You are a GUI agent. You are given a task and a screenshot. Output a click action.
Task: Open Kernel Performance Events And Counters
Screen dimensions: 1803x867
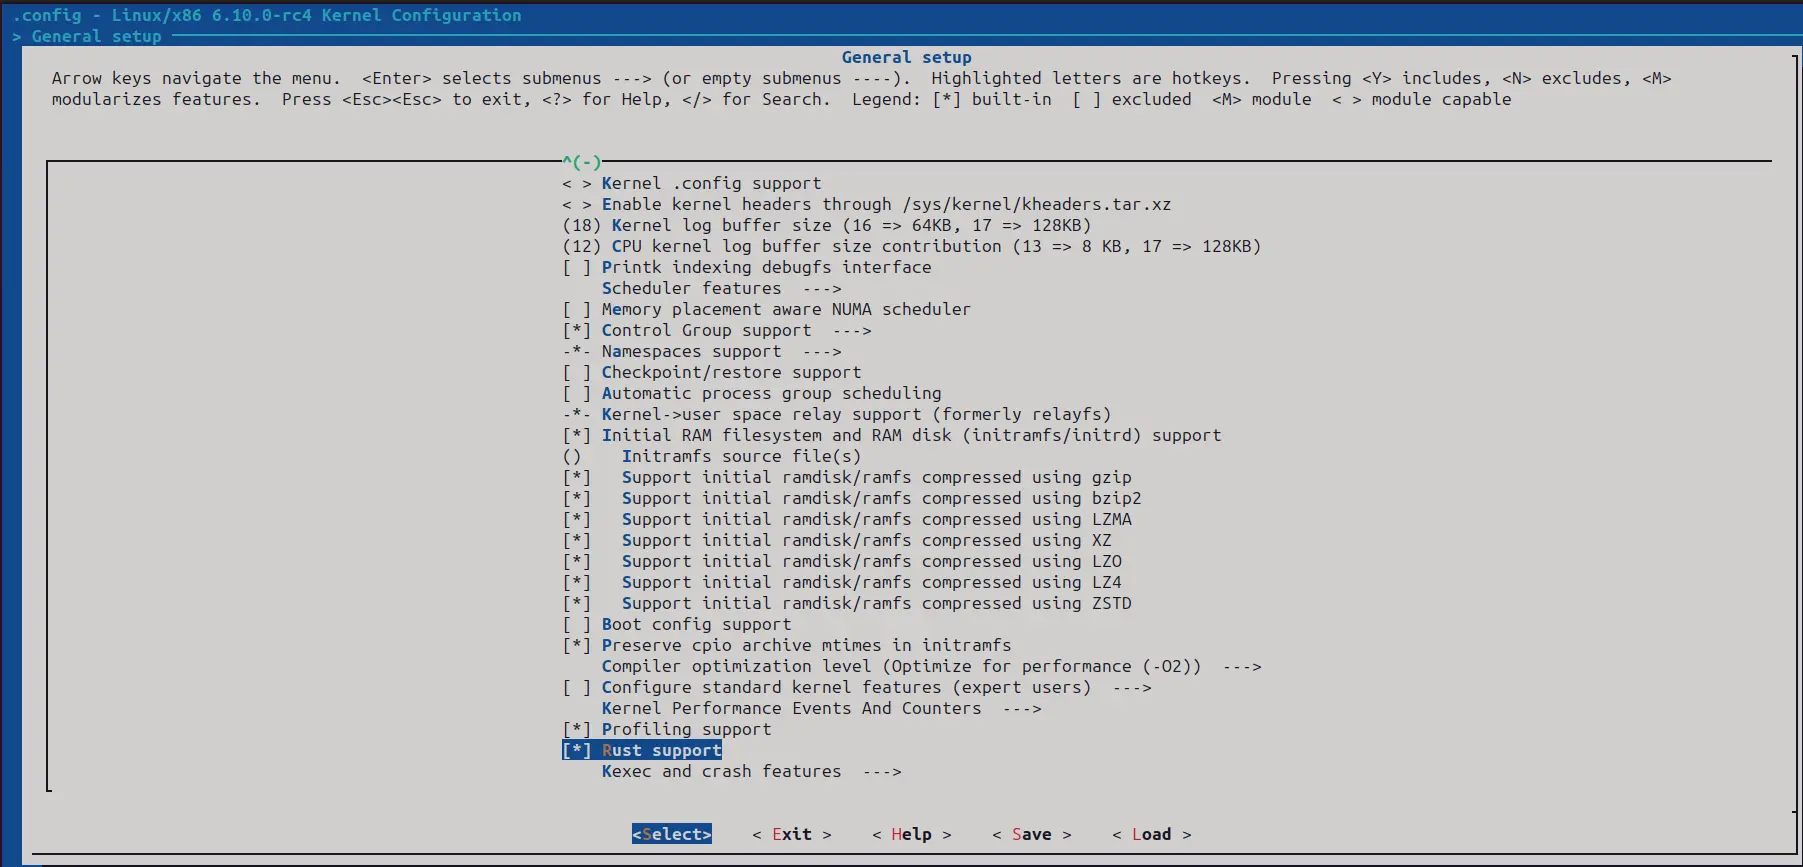click(822, 708)
